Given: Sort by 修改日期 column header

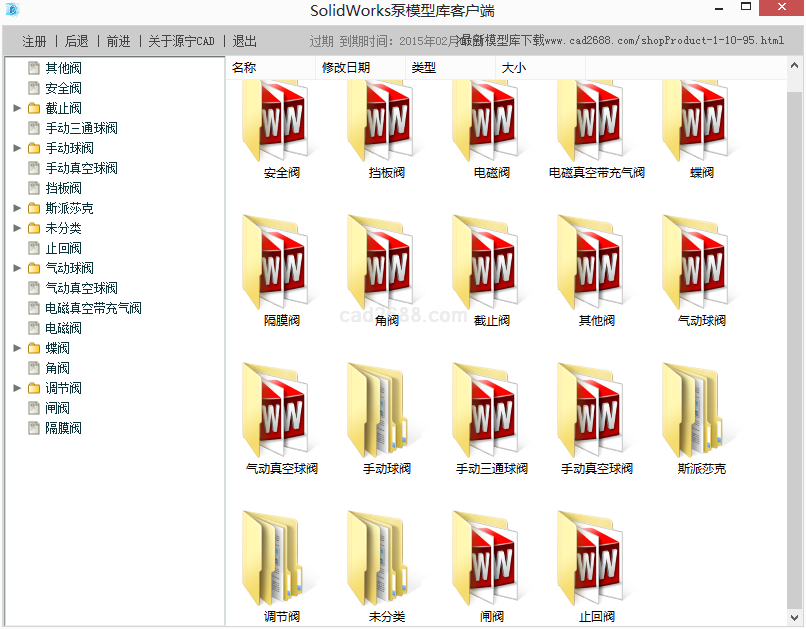Looking at the screenshot, I should click(x=346, y=68).
